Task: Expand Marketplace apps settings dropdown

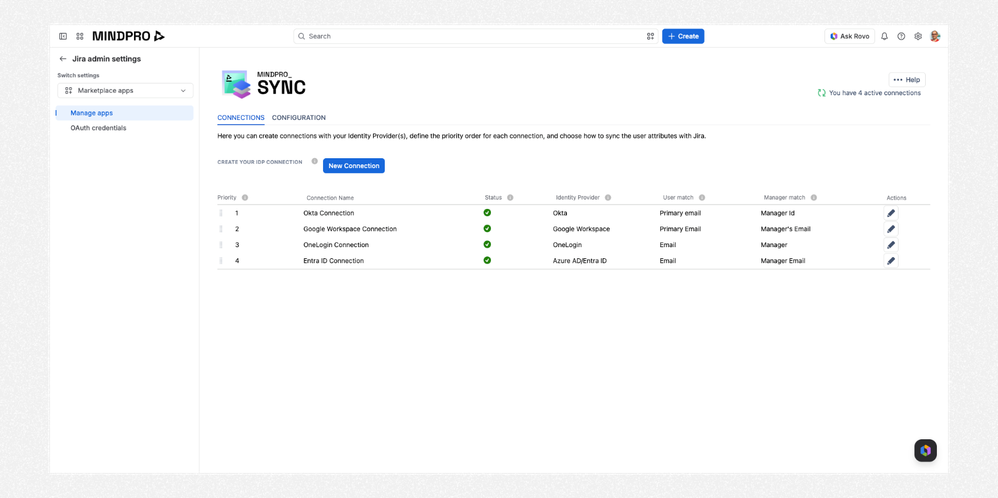Action: (125, 90)
